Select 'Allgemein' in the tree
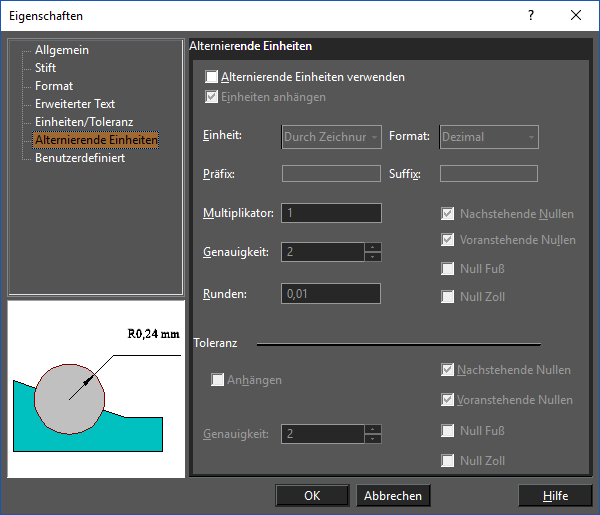The image size is (600, 515). pyautogui.click(x=62, y=50)
